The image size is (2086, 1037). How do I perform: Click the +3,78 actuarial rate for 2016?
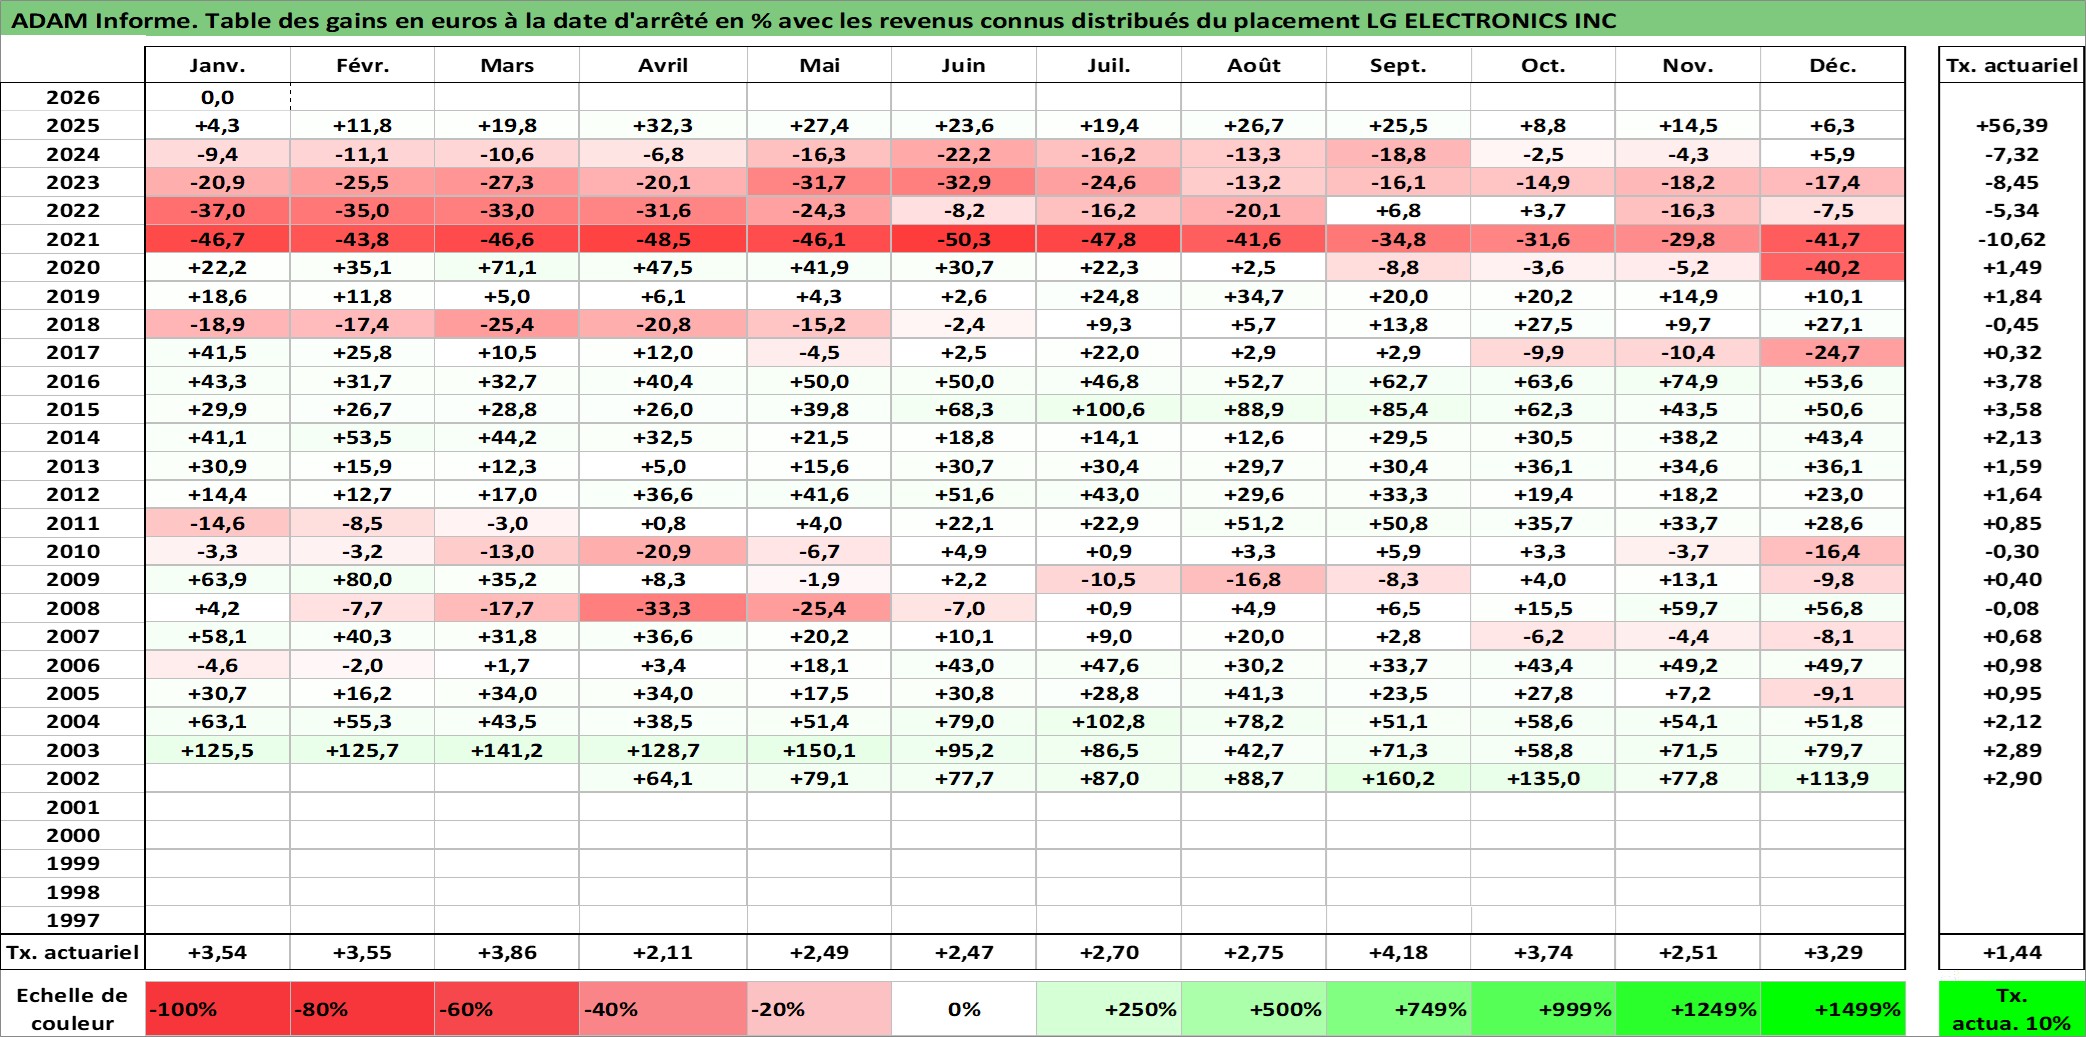pyautogui.click(x=2012, y=381)
